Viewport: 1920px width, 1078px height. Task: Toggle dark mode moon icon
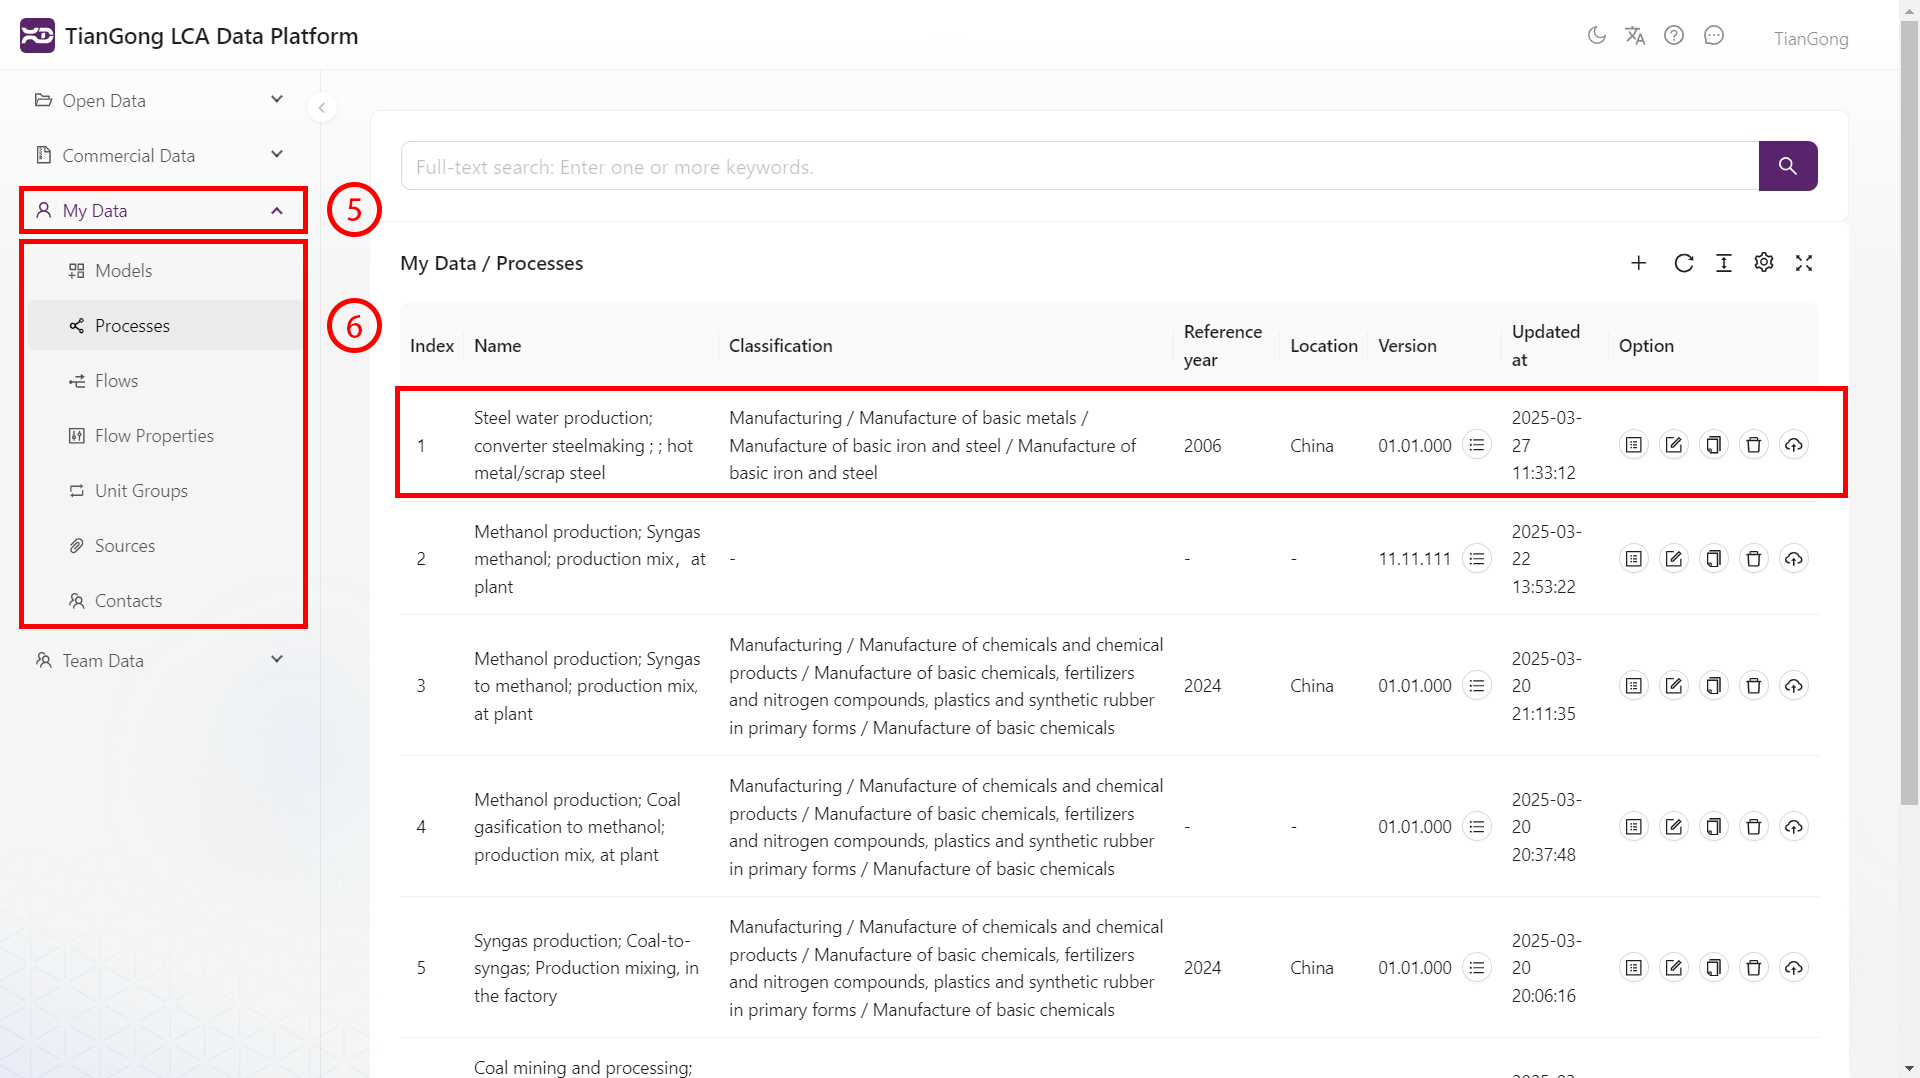coord(1596,36)
